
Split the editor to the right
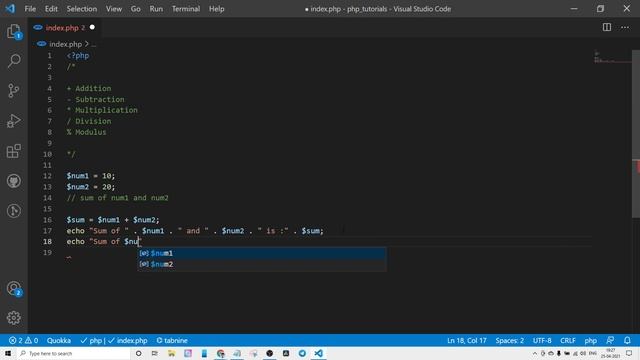tap(607, 27)
